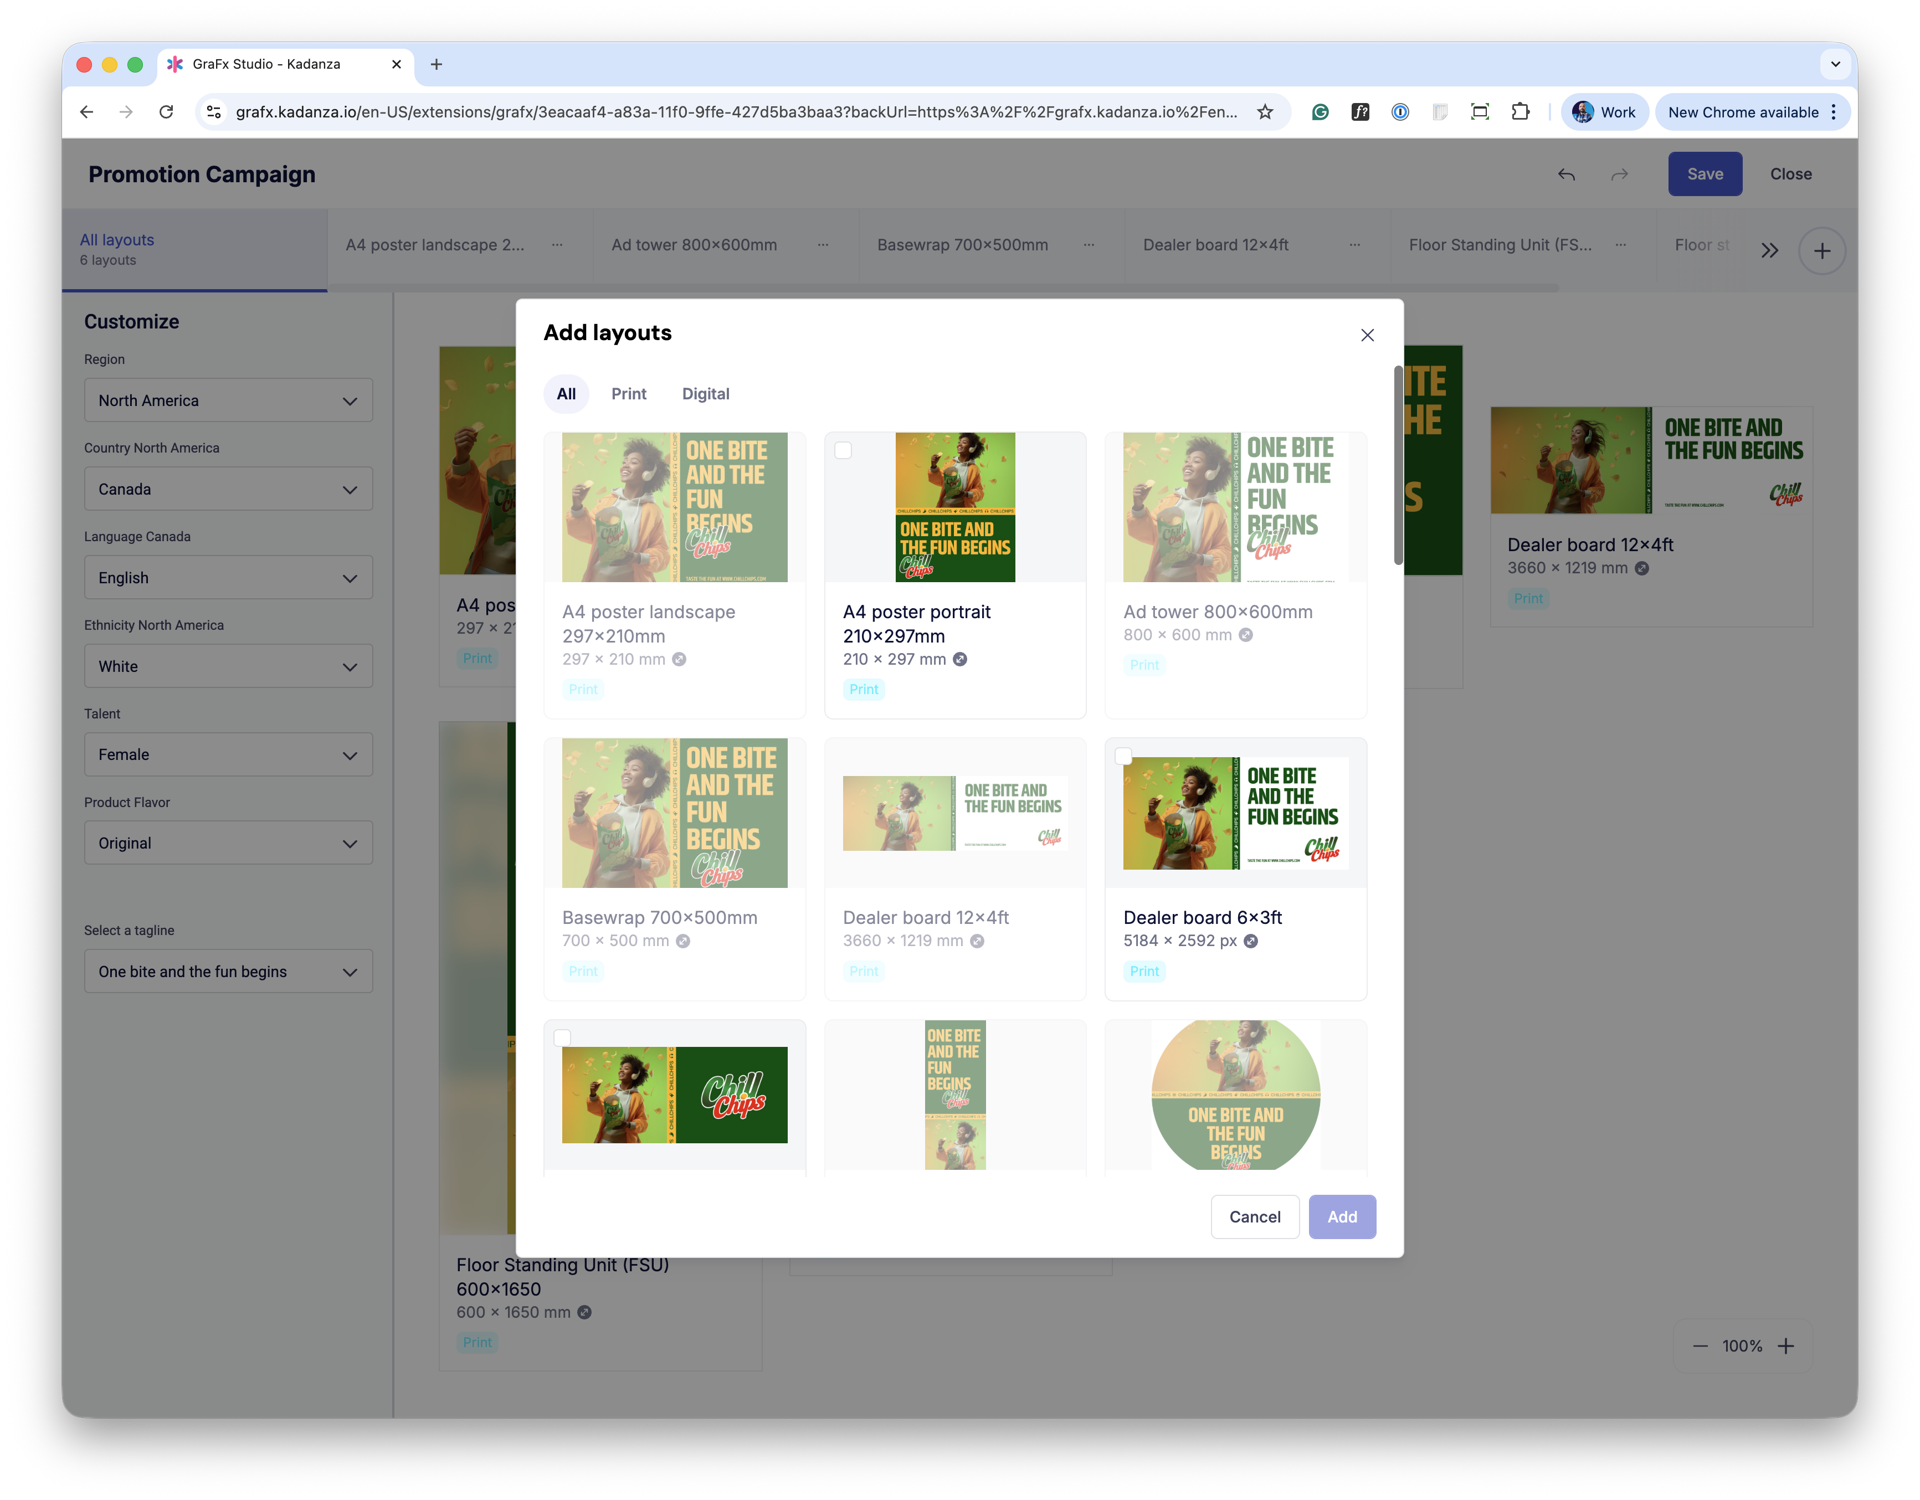Tick the Dealer board 6×3ft checkbox
The height and width of the screenshot is (1500, 1920).
[1123, 756]
